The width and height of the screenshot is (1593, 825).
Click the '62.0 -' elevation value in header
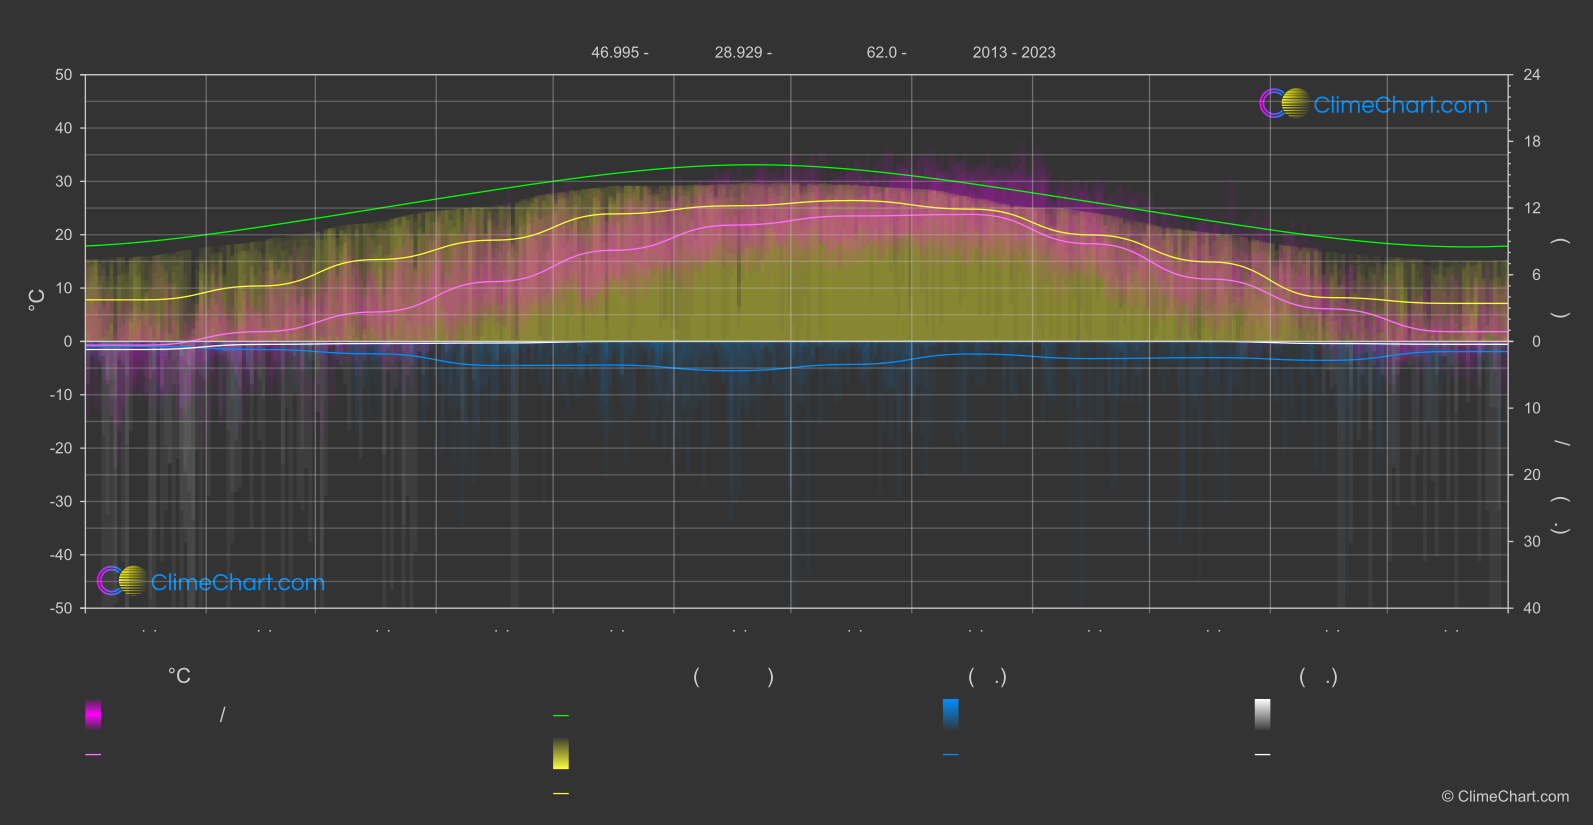click(886, 52)
